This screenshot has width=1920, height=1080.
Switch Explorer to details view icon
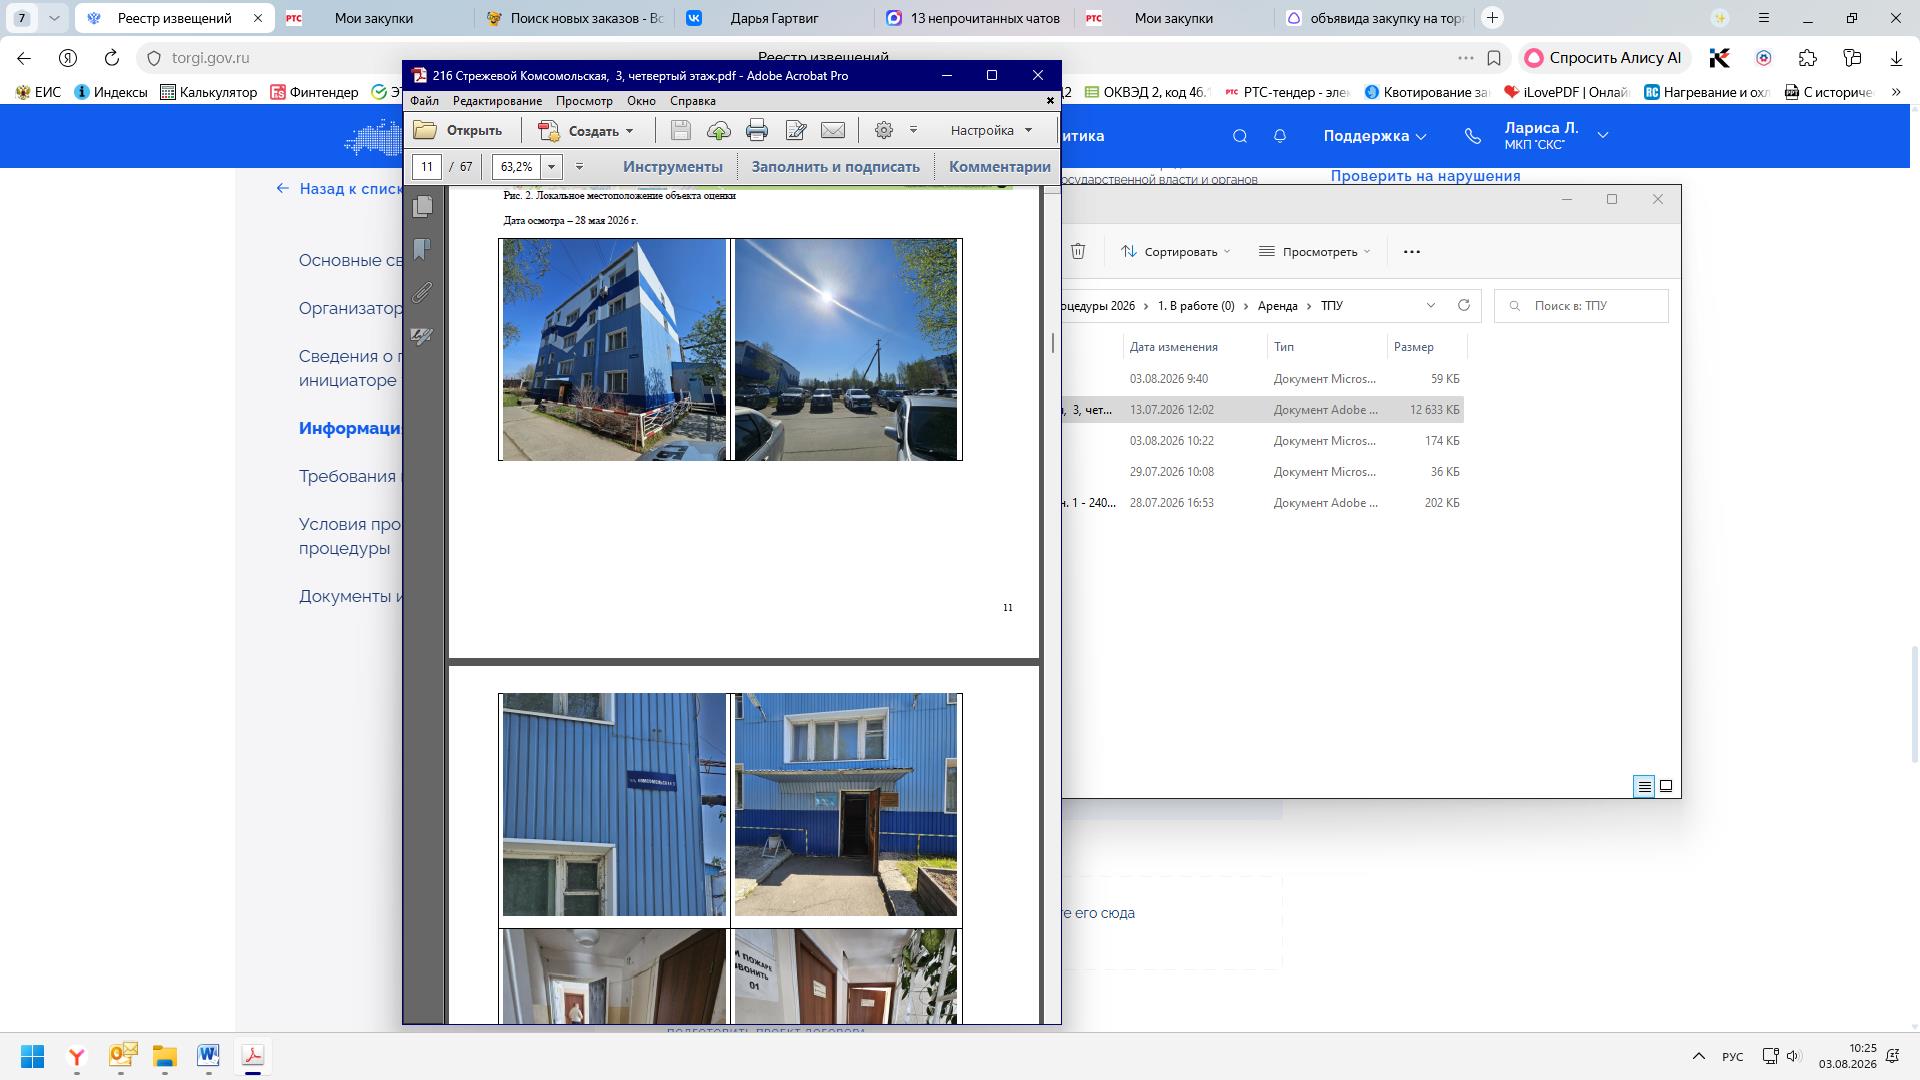click(x=1644, y=786)
